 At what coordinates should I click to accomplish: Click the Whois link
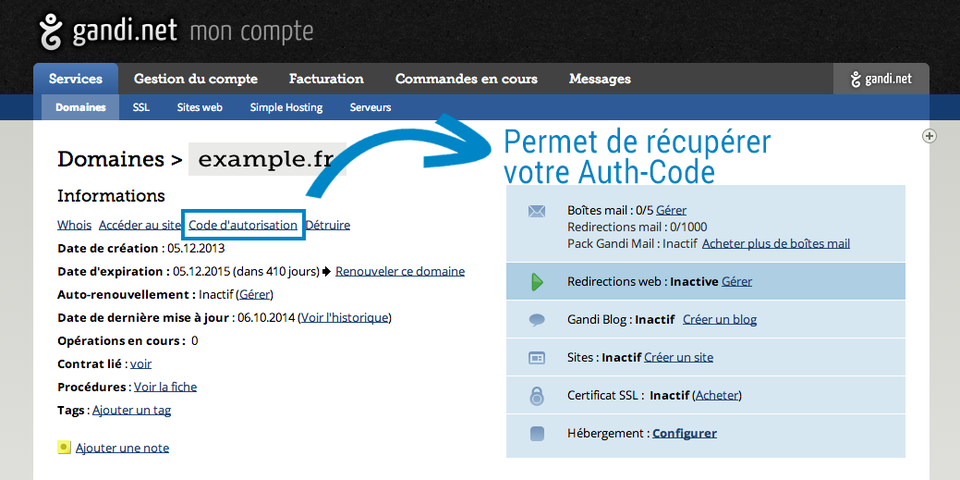[74, 225]
